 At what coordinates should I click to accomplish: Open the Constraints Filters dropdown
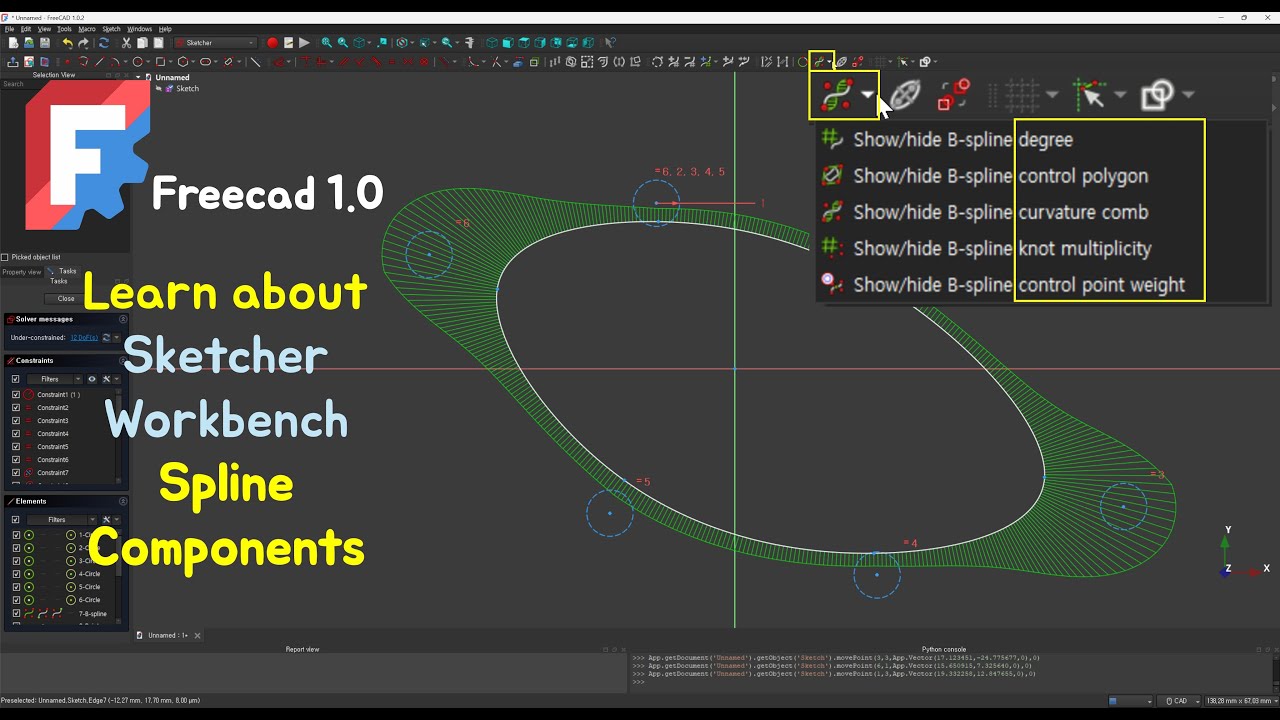(x=54, y=379)
